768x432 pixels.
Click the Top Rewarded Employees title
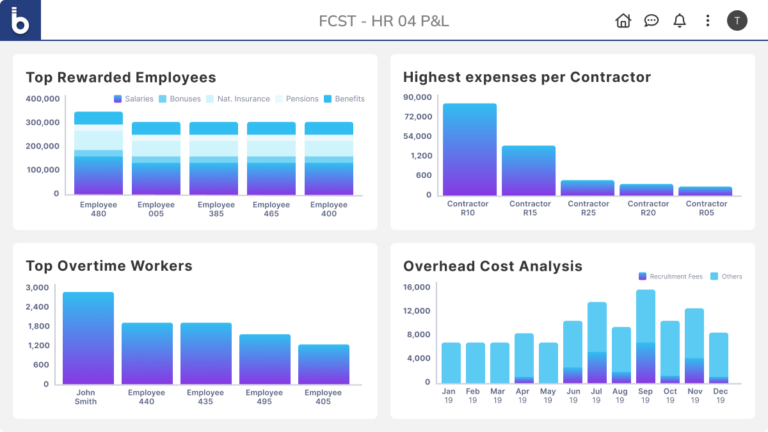coord(121,77)
